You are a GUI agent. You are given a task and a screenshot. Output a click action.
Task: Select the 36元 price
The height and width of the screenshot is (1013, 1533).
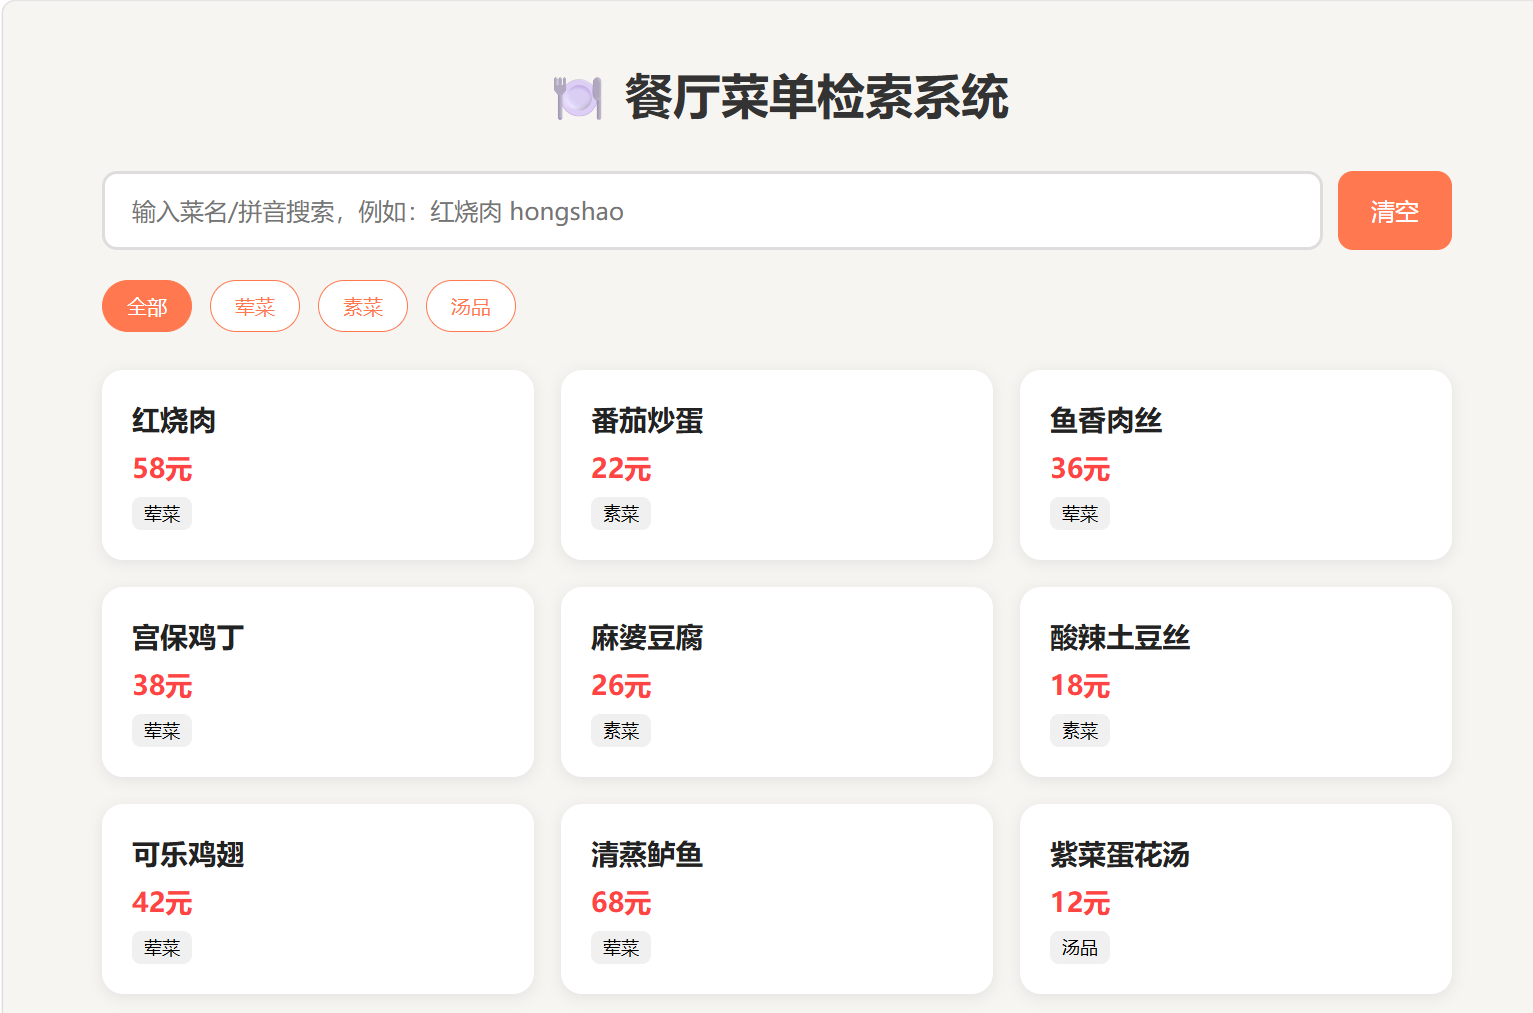pyautogui.click(x=1080, y=469)
